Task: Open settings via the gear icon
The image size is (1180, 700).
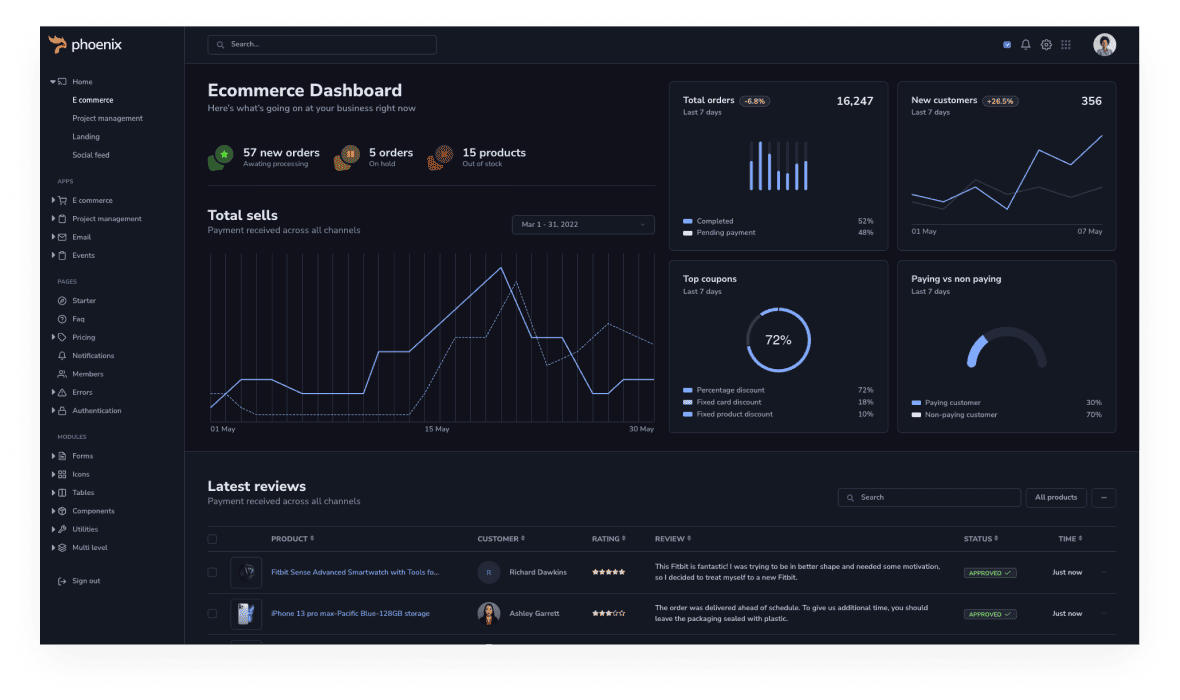Action: point(1046,45)
